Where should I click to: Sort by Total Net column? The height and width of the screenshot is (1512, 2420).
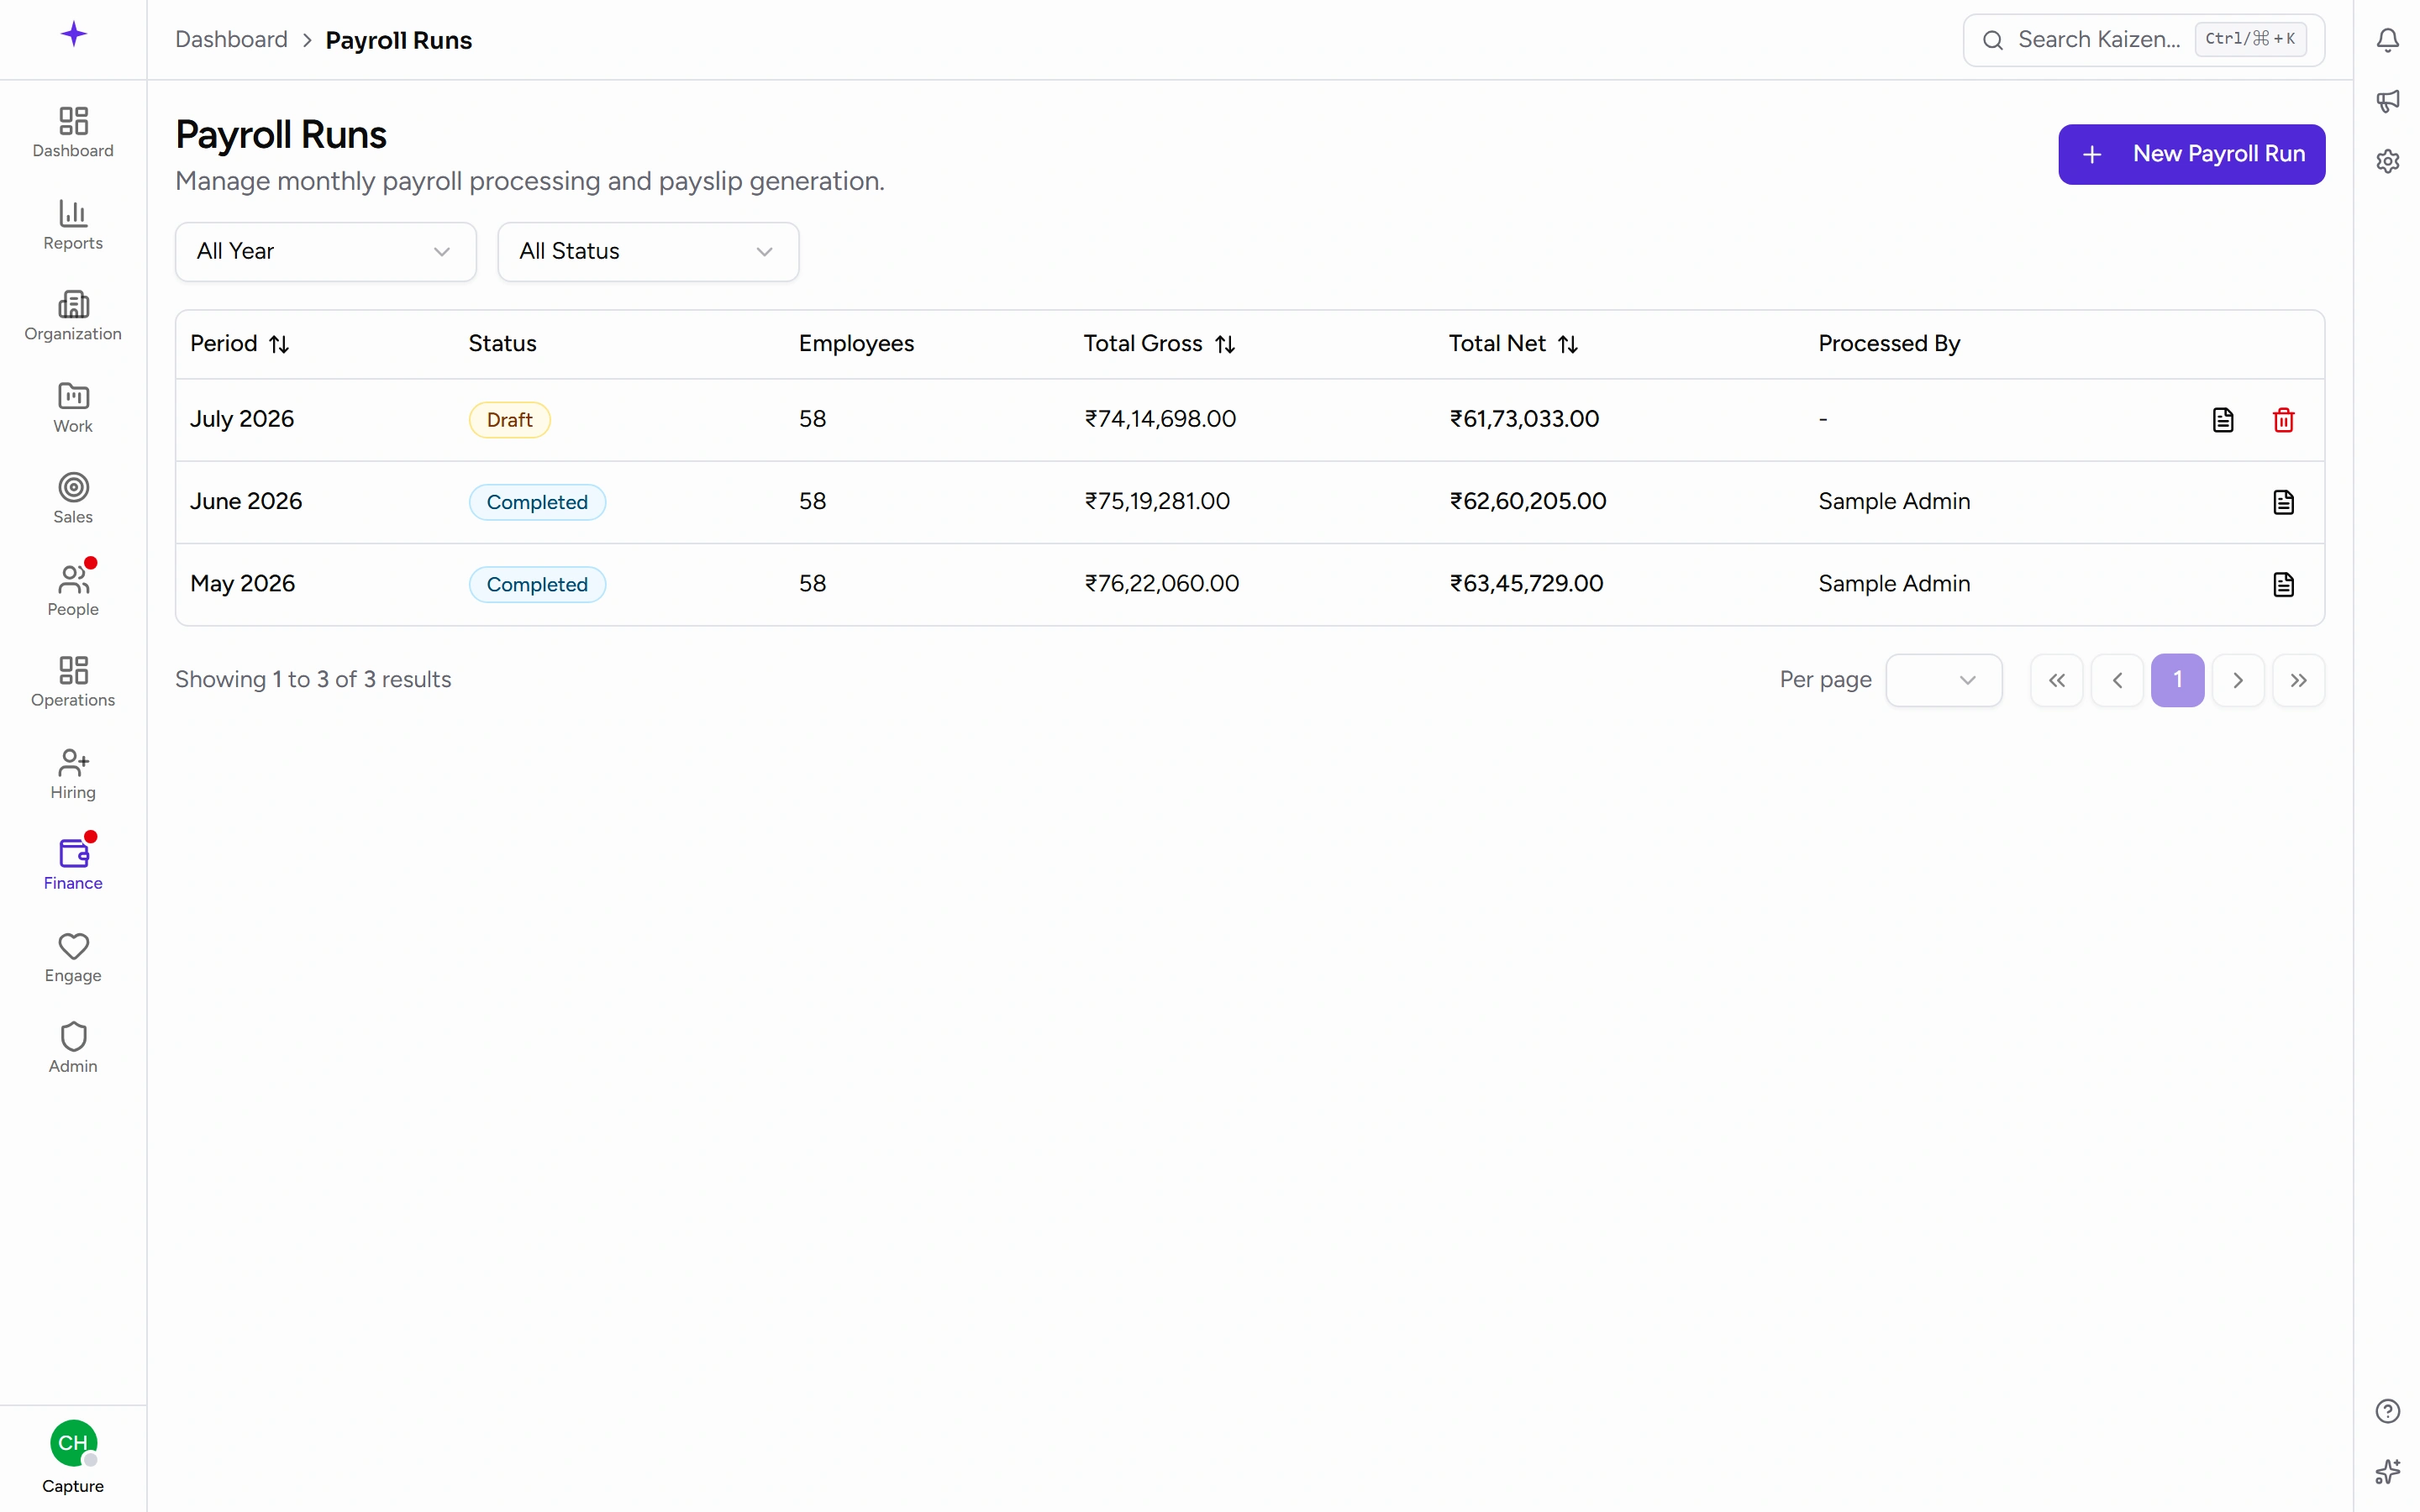pyautogui.click(x=1513, y=344)
